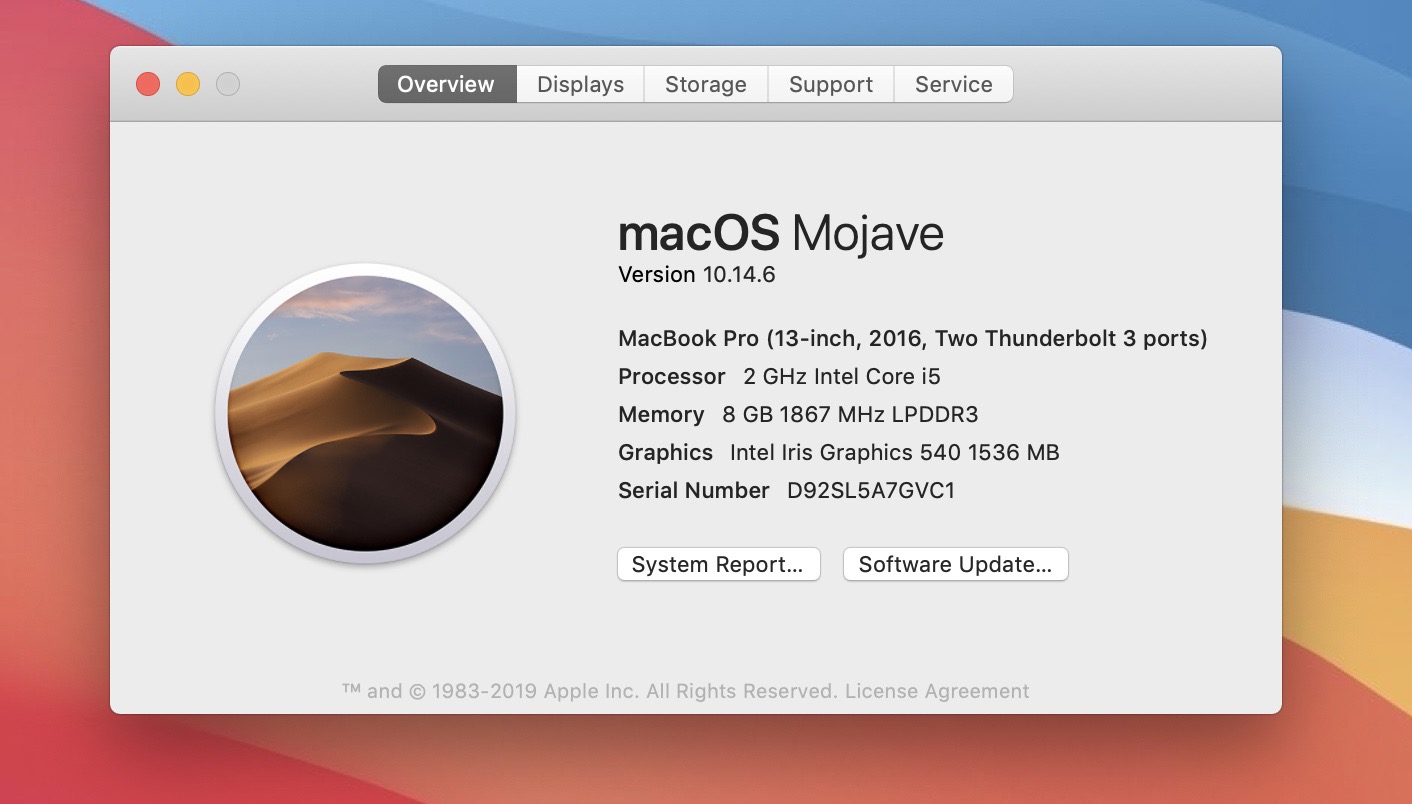Launch Software Update
The image size is (1412, 804).
click(x=955, y=564)
